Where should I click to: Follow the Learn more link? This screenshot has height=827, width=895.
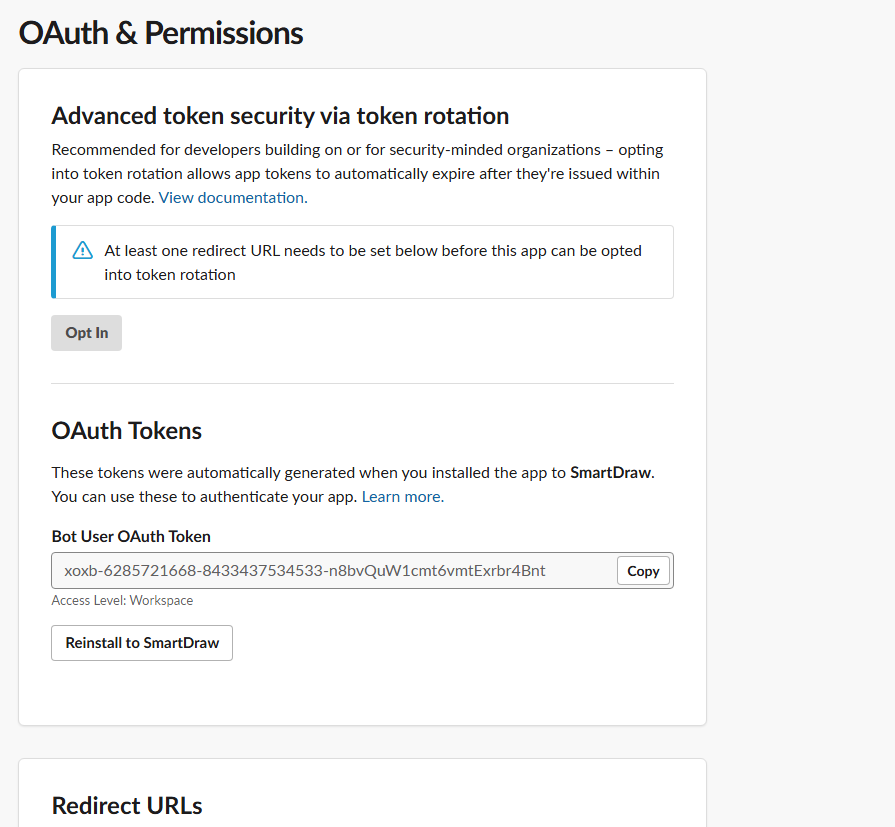(402, 497)
